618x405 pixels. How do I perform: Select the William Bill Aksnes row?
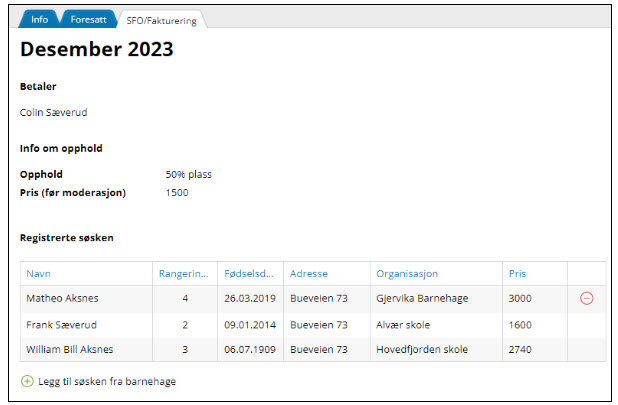69,349
